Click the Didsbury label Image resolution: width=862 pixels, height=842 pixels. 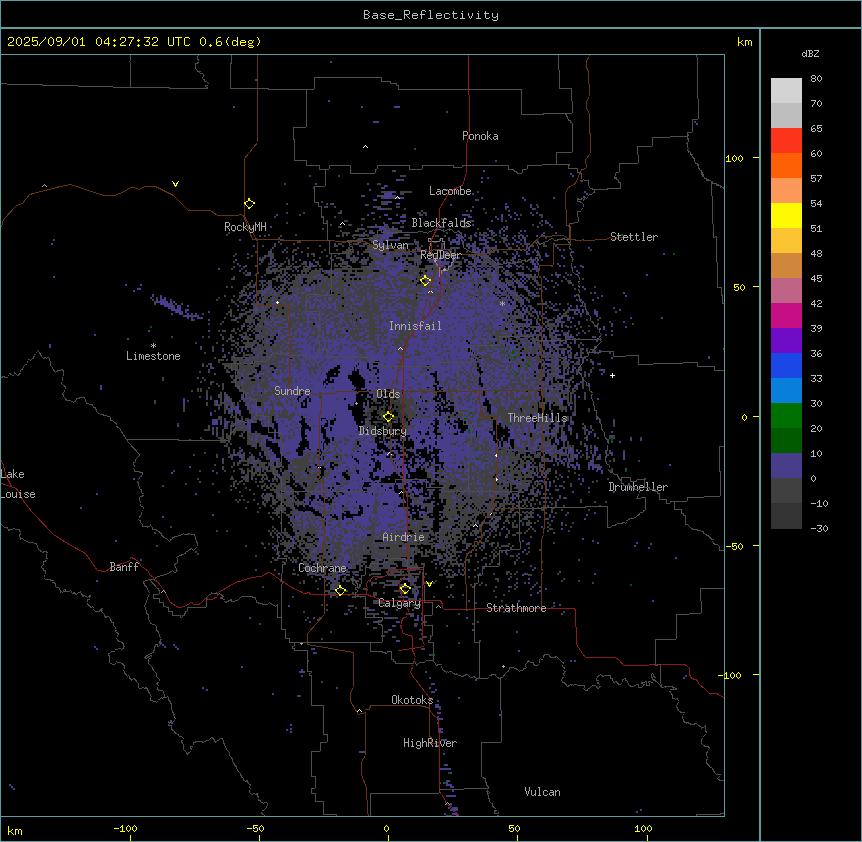point(382,431)
